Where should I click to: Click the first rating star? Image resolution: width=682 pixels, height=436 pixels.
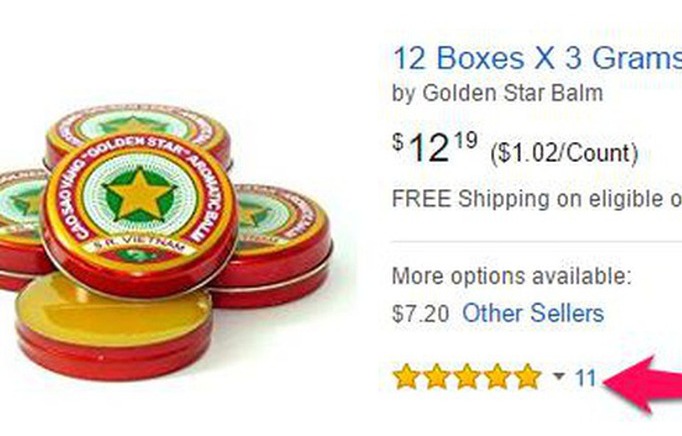(406, 376)
